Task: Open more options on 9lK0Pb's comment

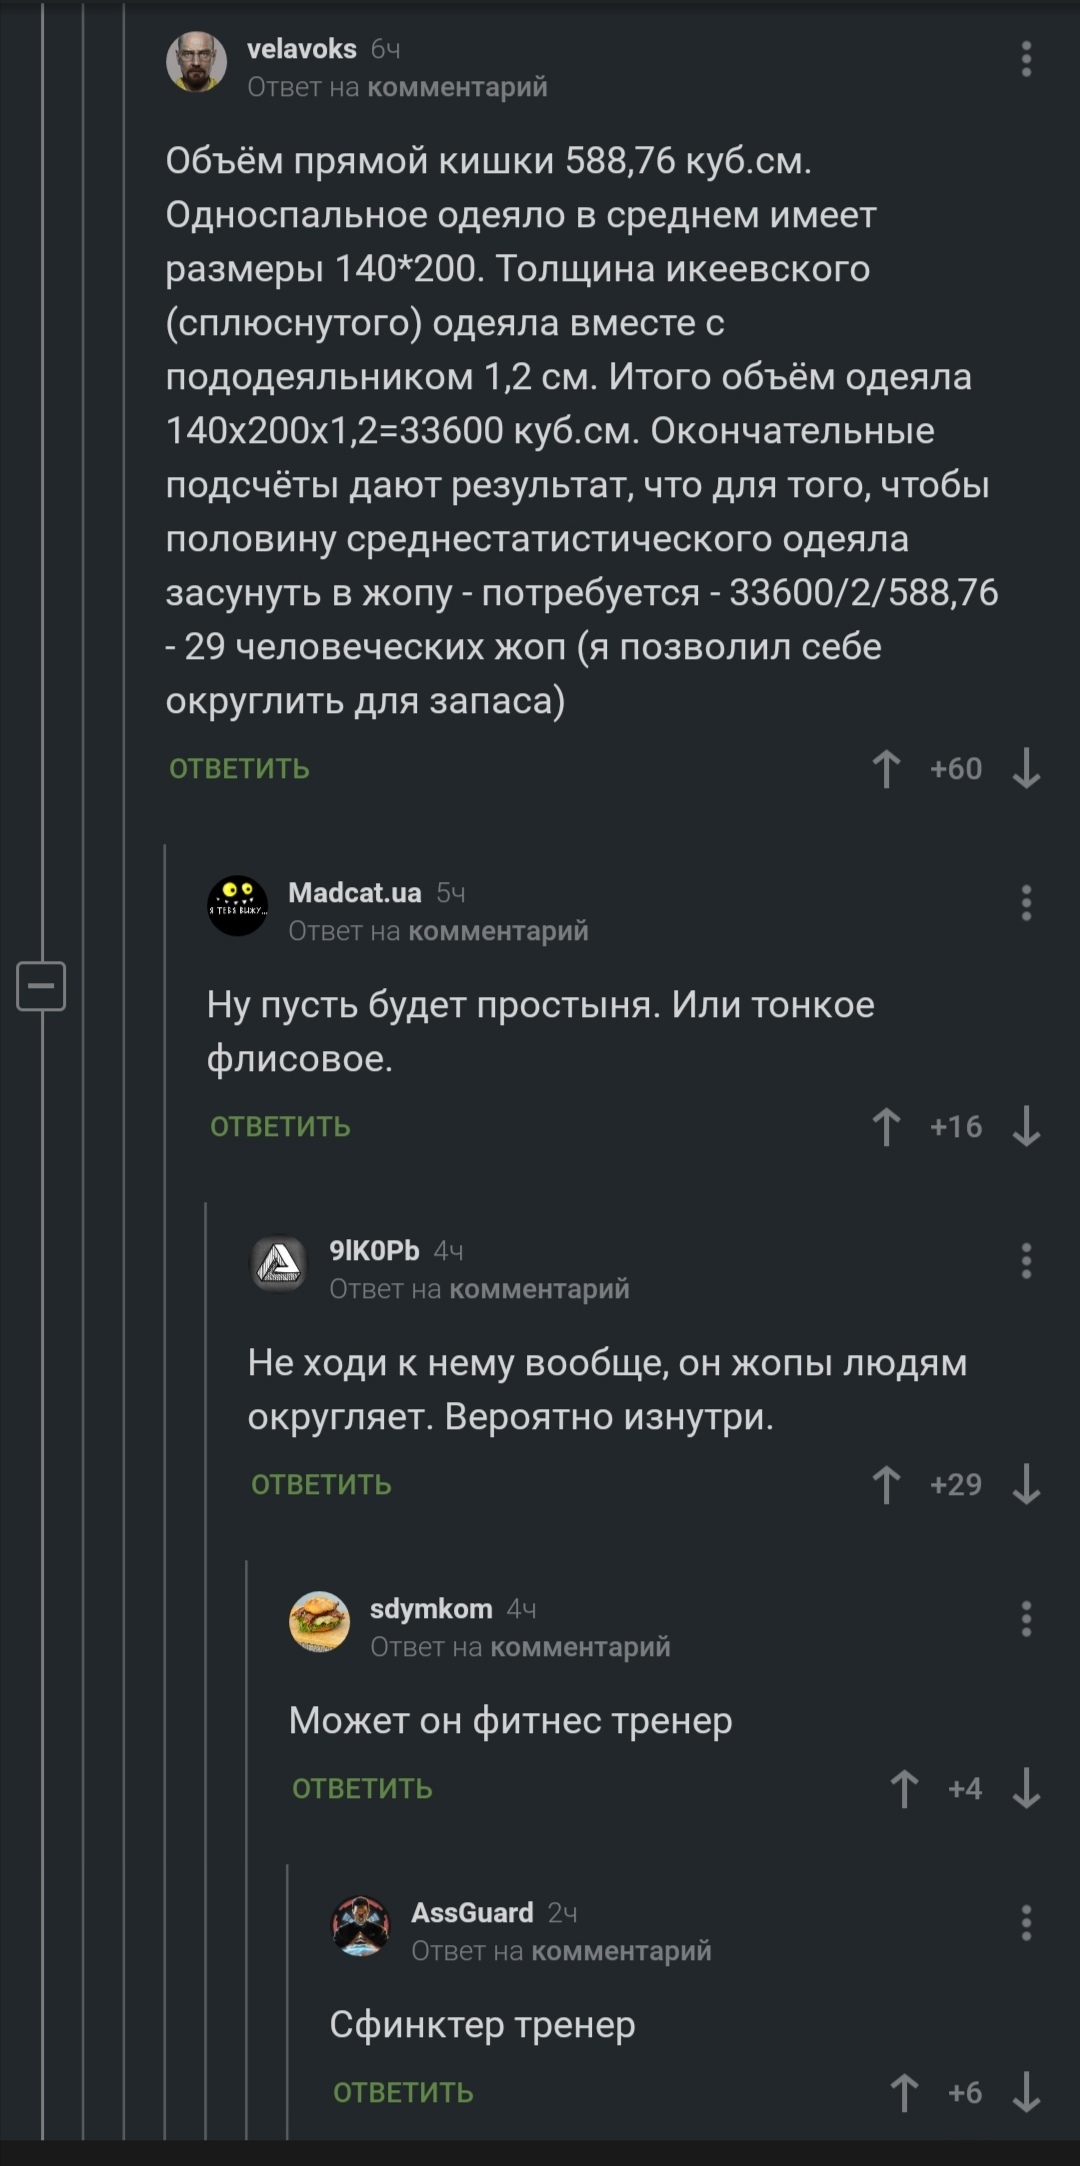Action: (1026, 1261)
